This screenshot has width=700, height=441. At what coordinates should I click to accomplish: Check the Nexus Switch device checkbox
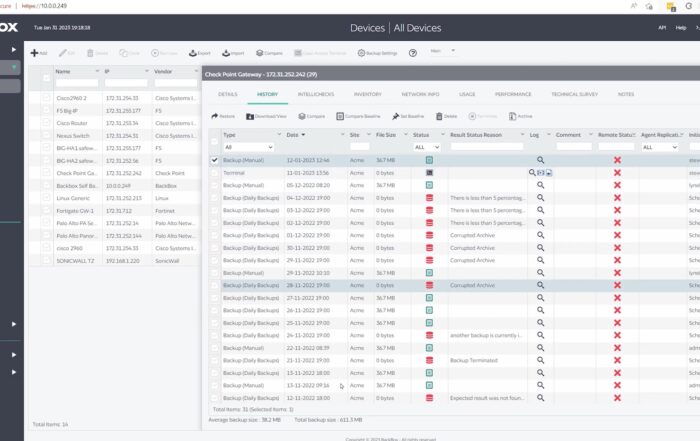[x=46, y=135]
